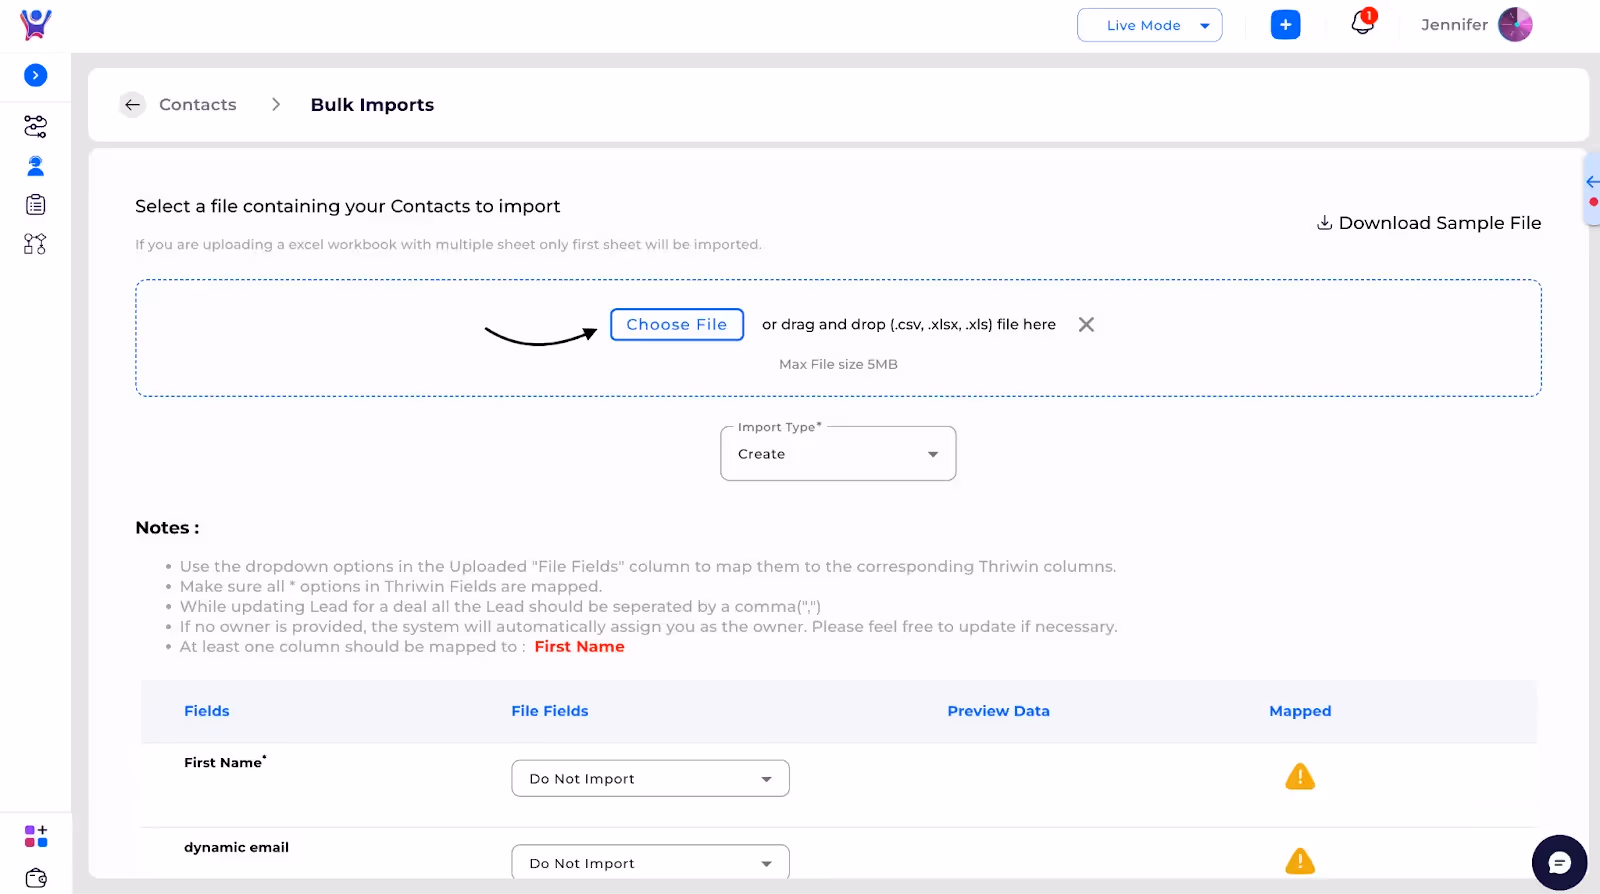
Task: Click the blue plus quick-add button
Action: click(x=1285, y=25)
